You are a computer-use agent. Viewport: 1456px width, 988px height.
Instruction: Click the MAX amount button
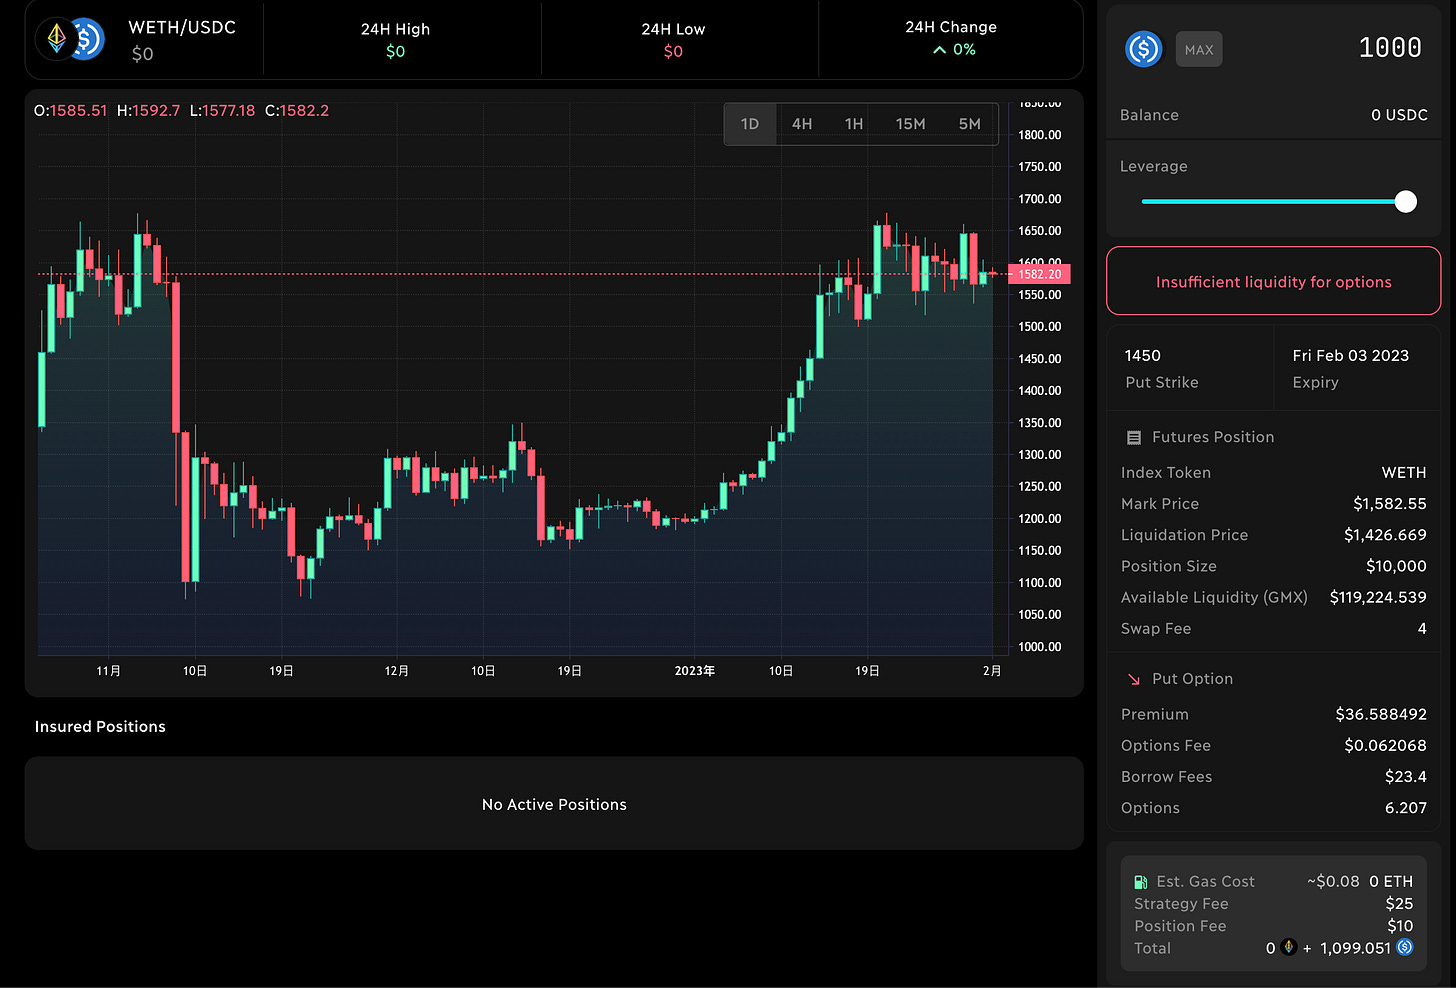tap(1199, 50)
